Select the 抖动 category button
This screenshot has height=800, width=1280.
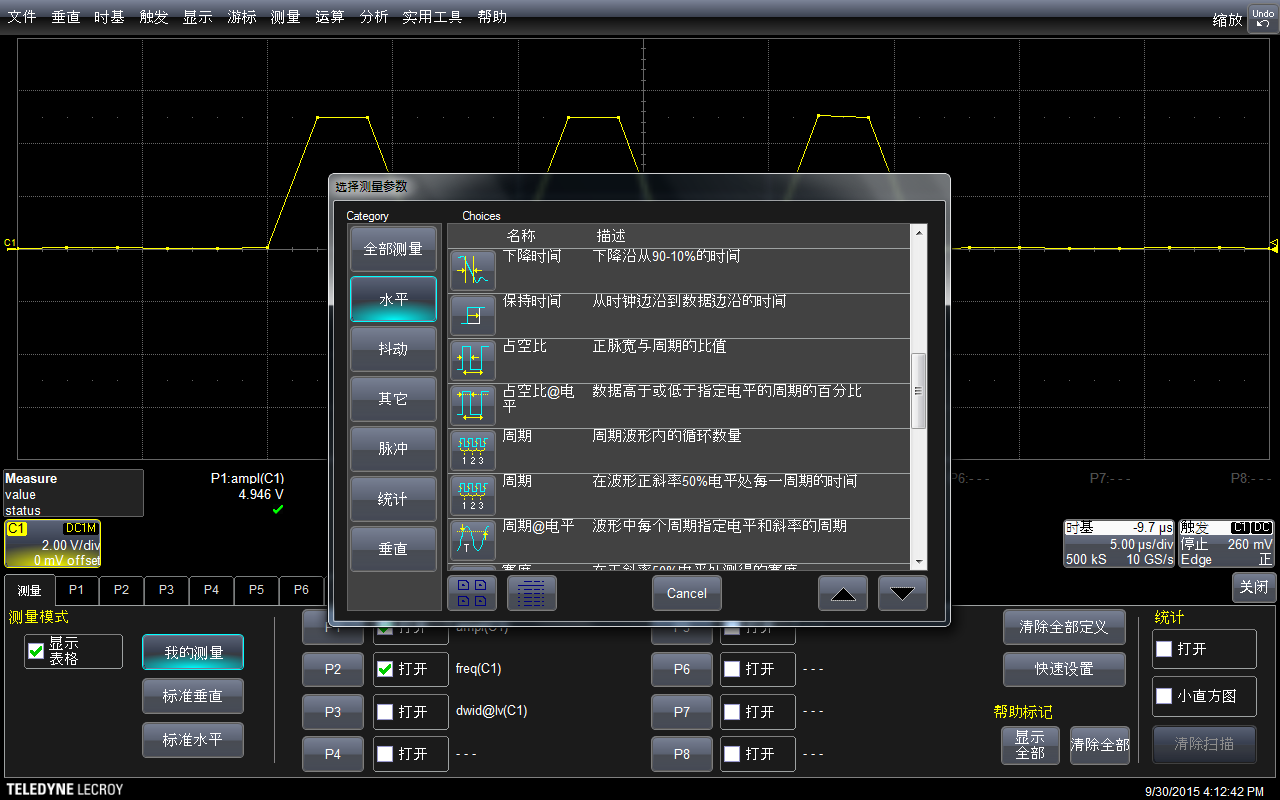pyautogui.click(x=393, y=349)
